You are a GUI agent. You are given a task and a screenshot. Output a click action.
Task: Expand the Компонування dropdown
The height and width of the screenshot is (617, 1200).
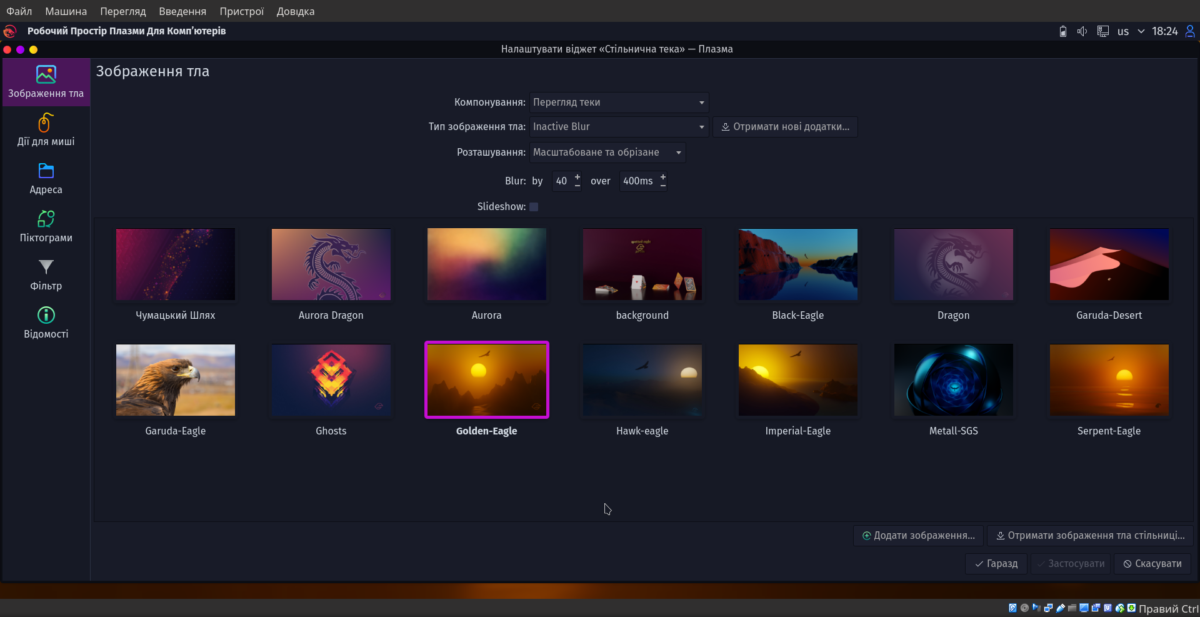click(x=619, y=102)
